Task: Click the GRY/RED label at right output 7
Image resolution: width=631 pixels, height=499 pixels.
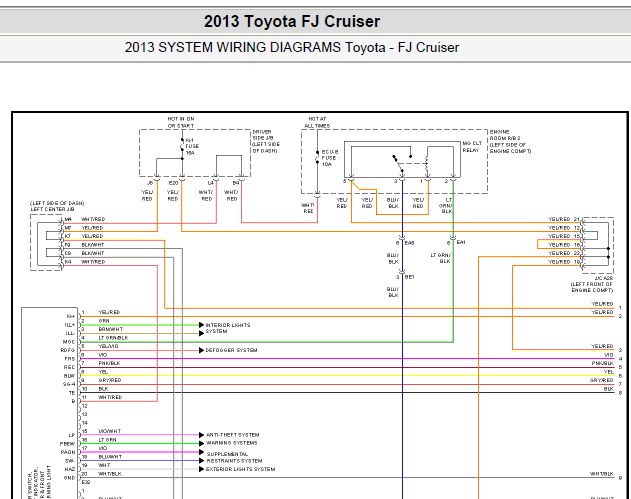Action: tap(602, 380)
